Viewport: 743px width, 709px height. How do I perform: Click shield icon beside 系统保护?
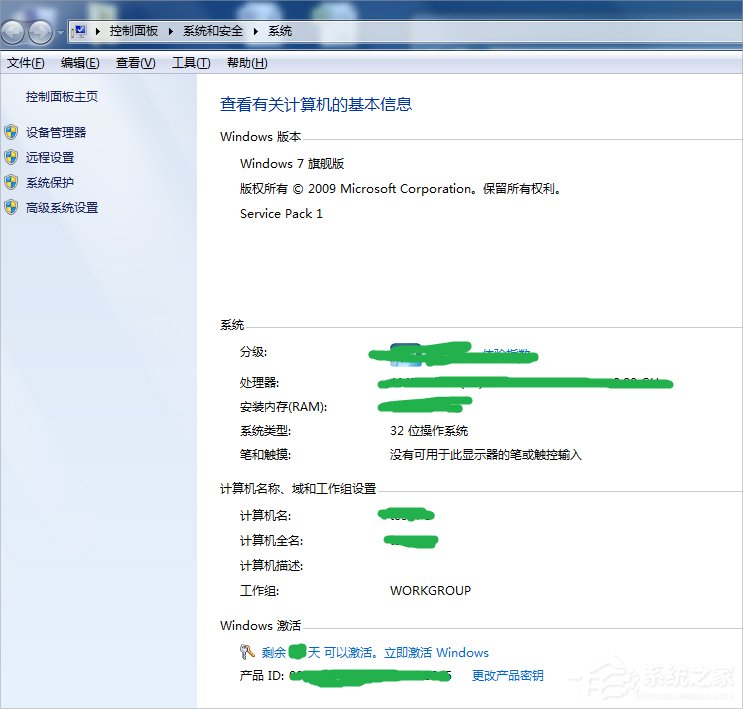pyautogui.click(x=11, y=182)
